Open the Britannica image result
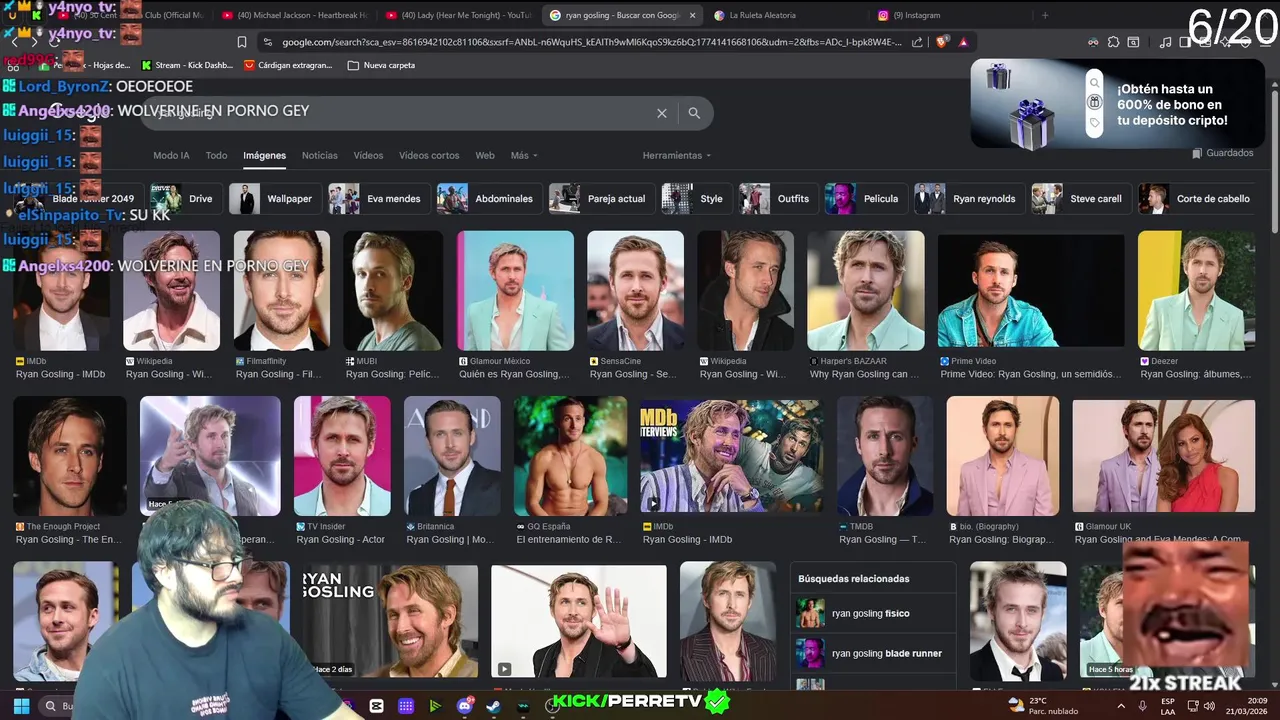 tap(452, 456)
